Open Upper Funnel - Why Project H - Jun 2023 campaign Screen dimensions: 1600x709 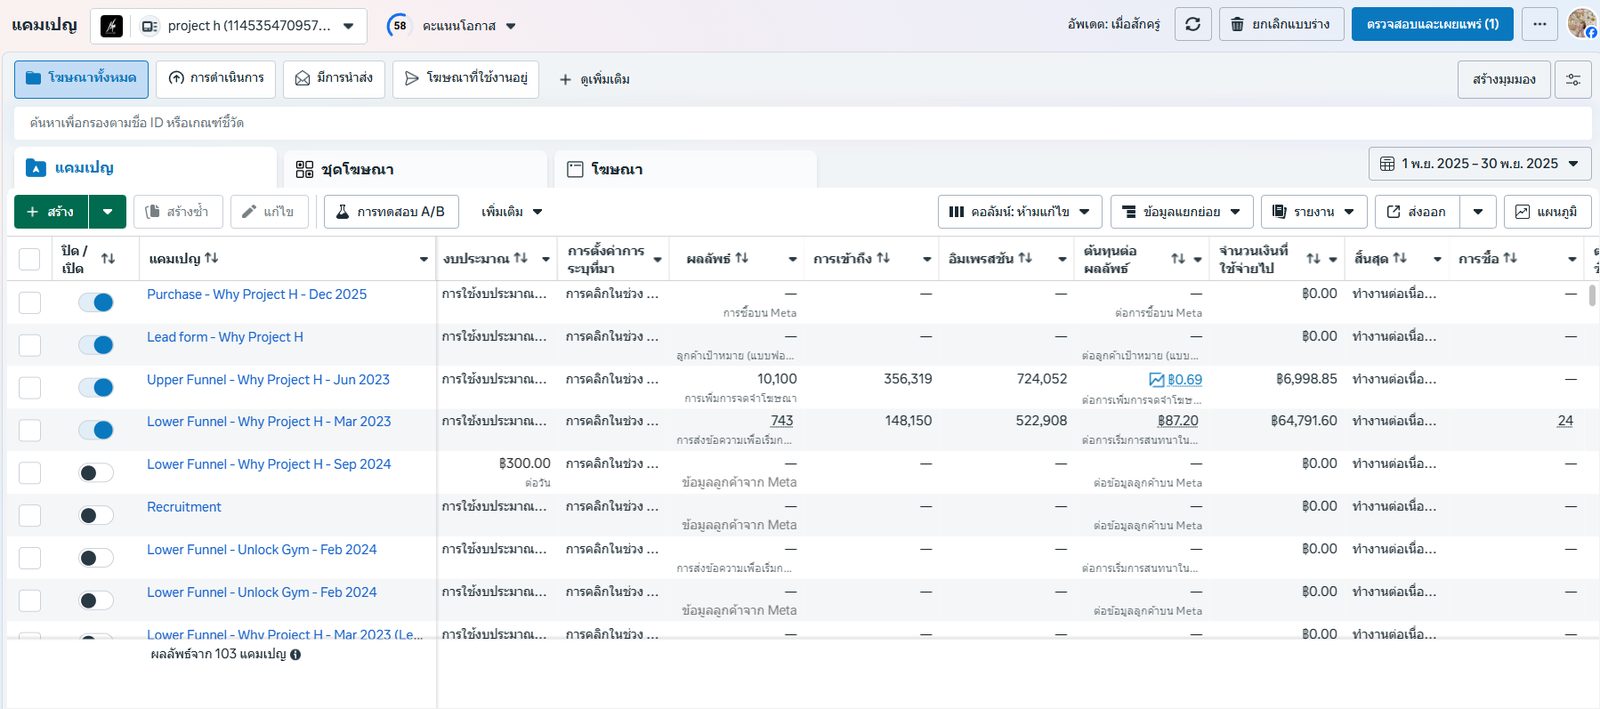coord(268,380)
